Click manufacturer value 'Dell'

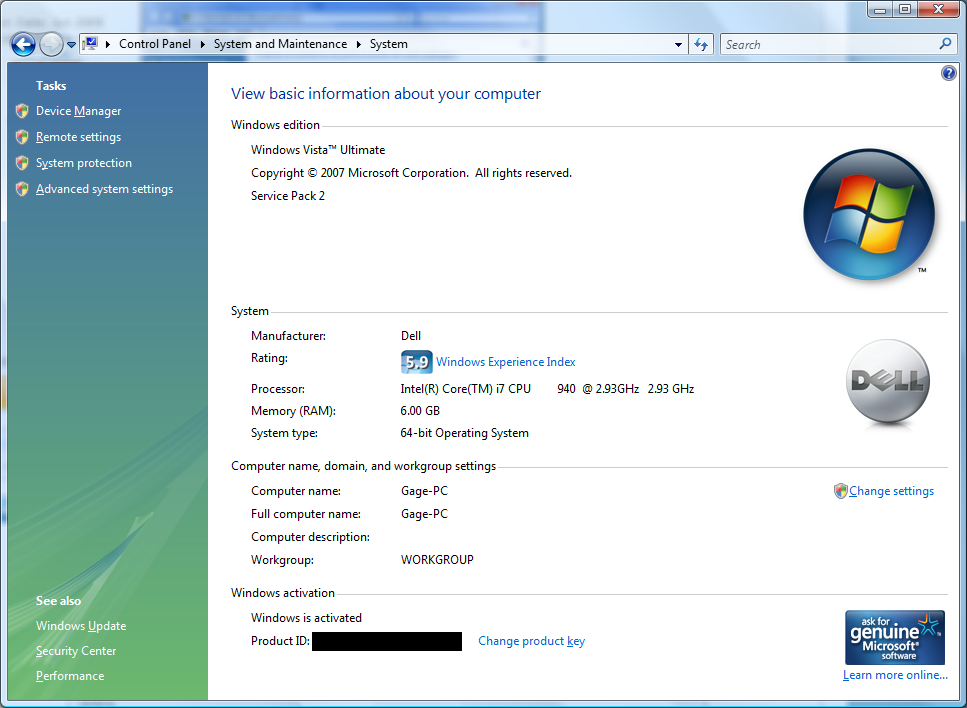[x=411, y=336]
